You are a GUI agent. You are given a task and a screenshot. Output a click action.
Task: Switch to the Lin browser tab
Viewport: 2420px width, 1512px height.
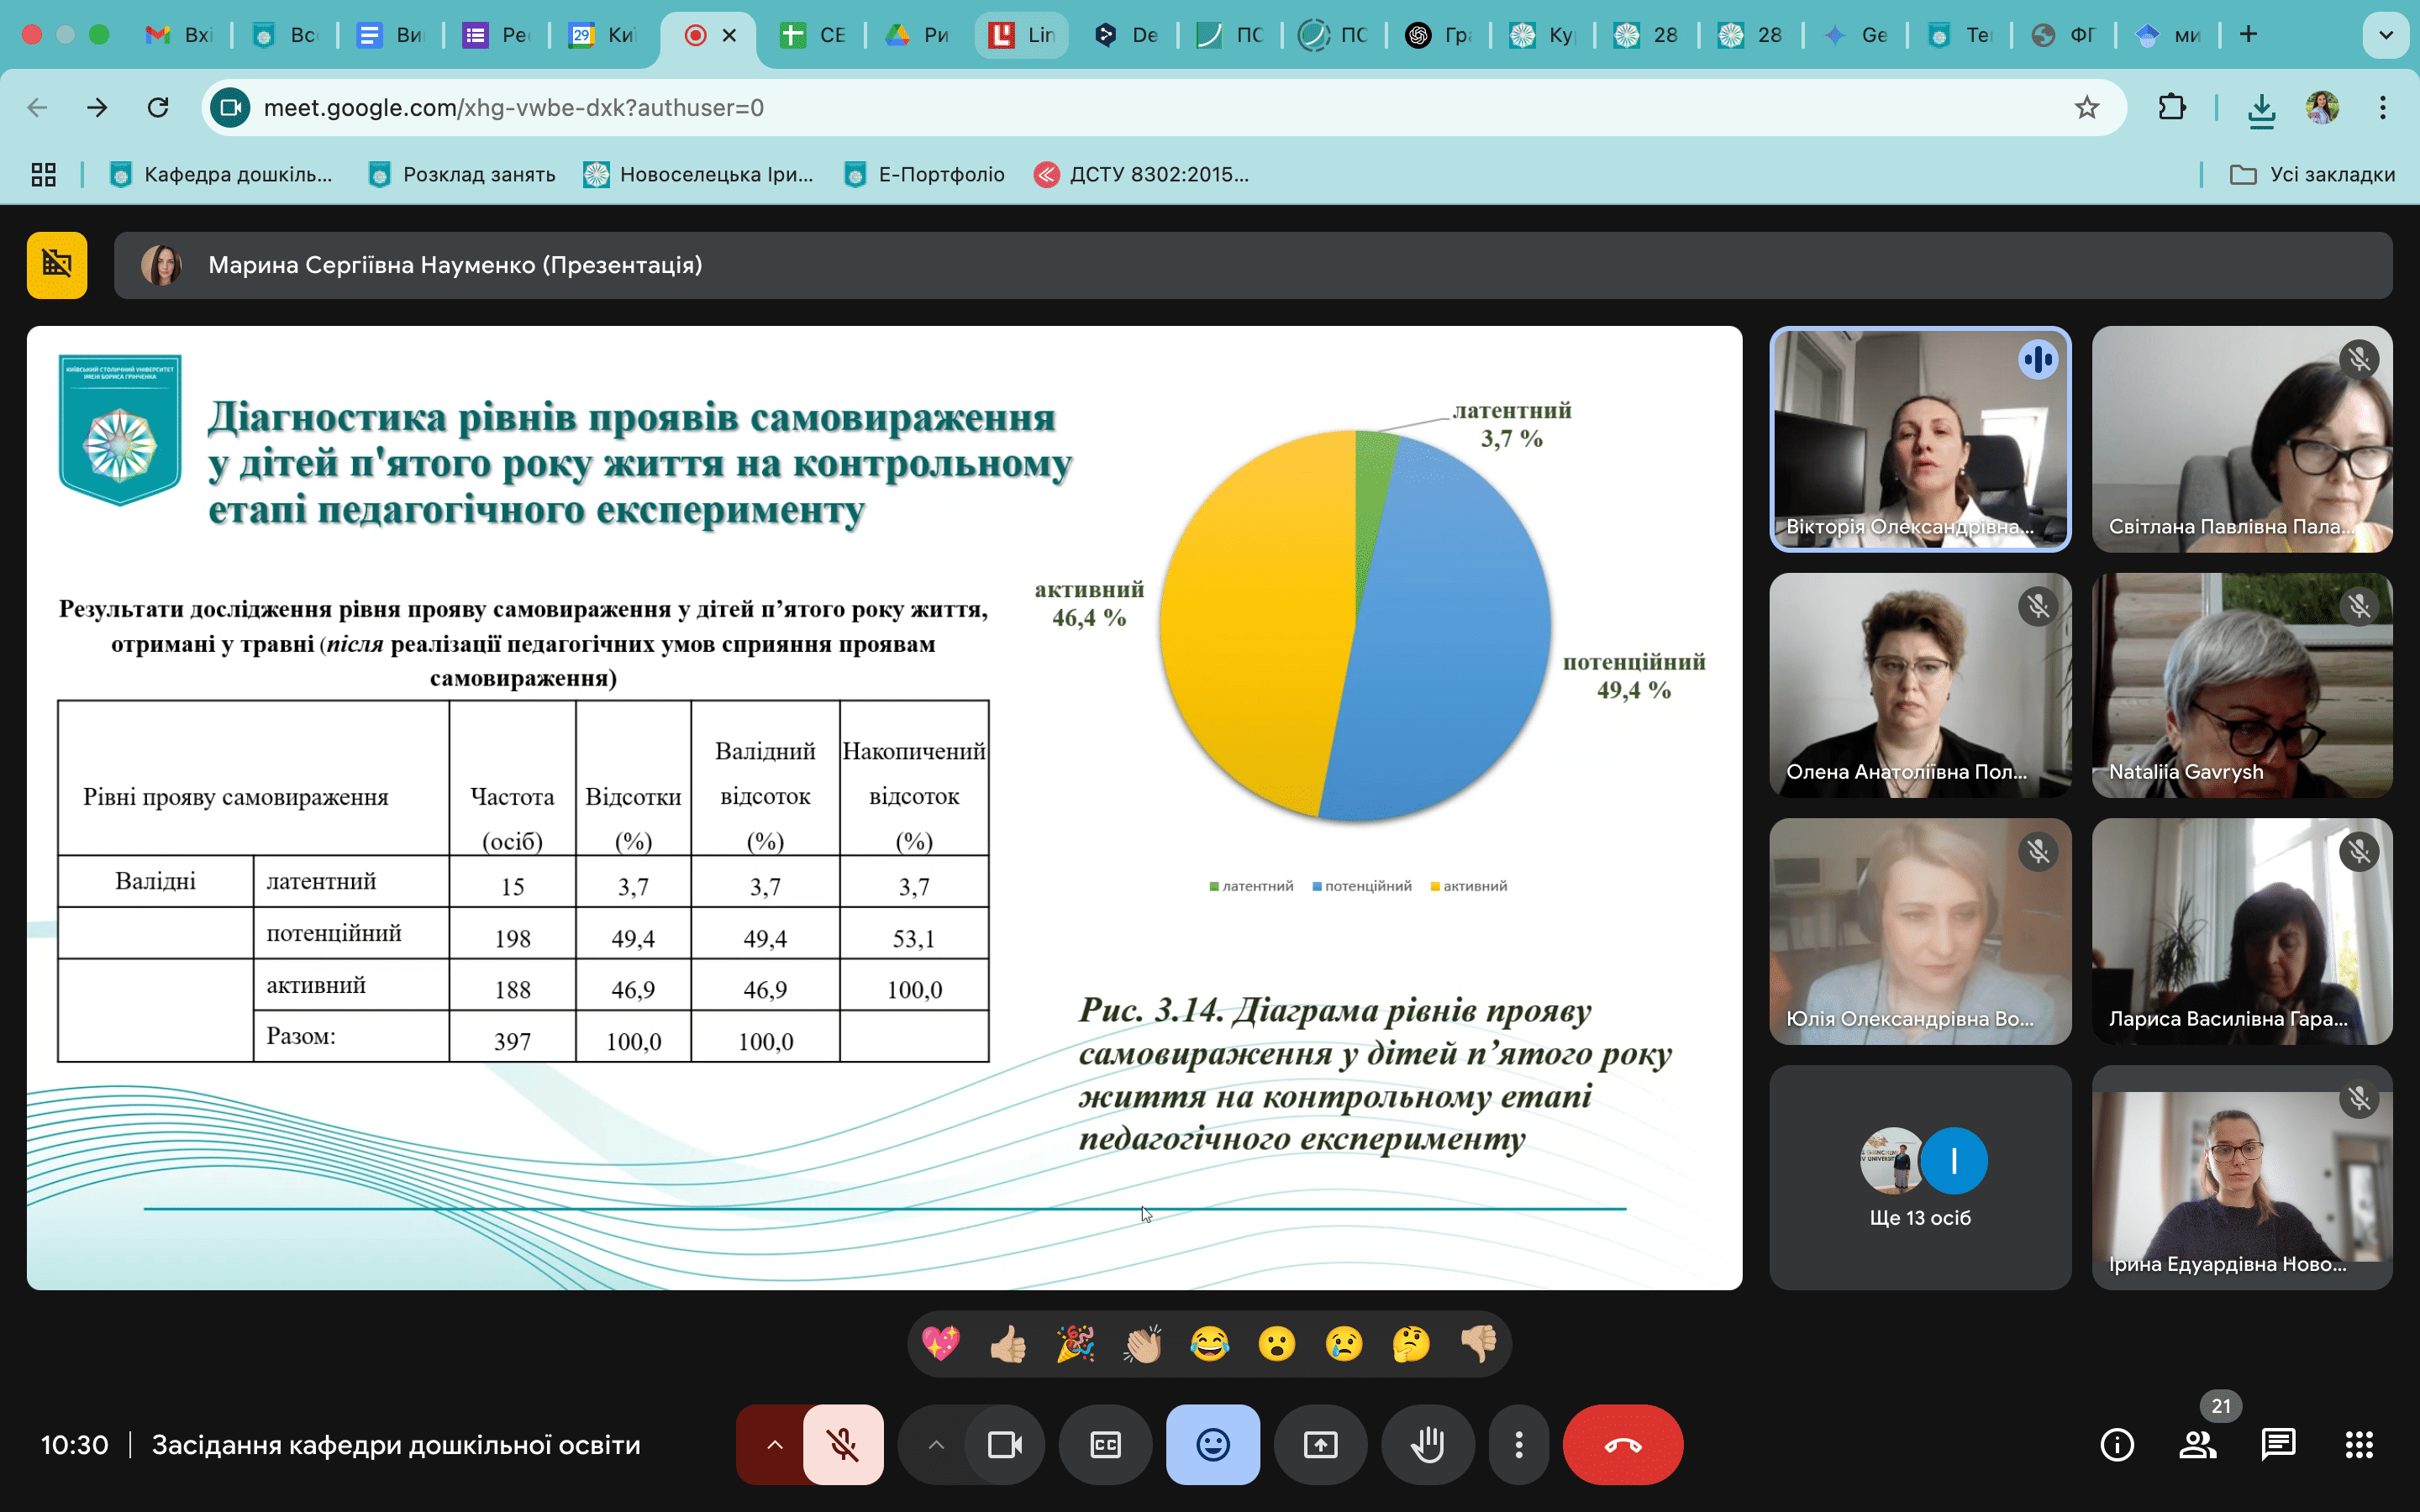pos(1022,35)
